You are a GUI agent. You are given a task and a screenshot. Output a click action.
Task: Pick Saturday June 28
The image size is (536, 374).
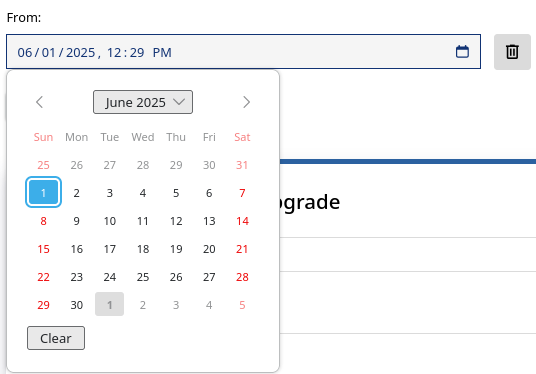pos(242,277)
